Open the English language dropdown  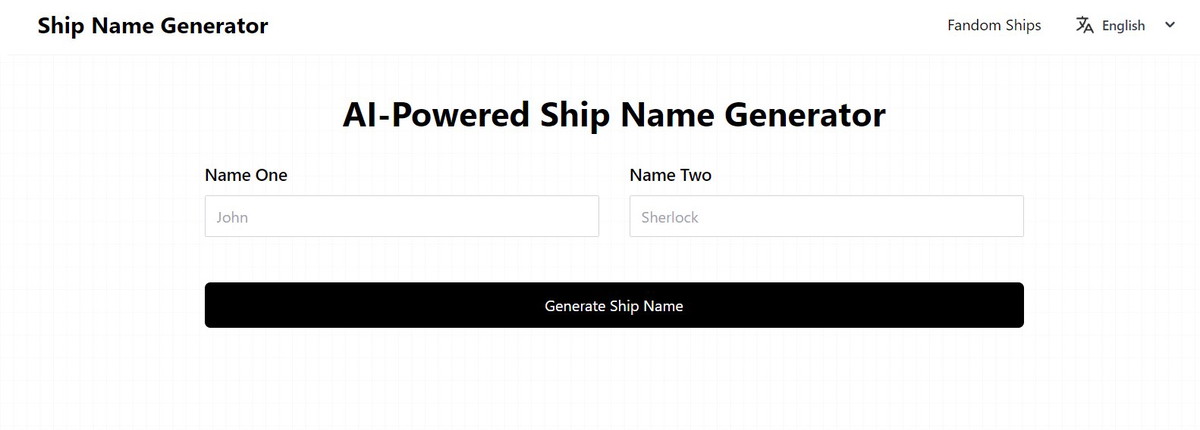(1123, 25)
